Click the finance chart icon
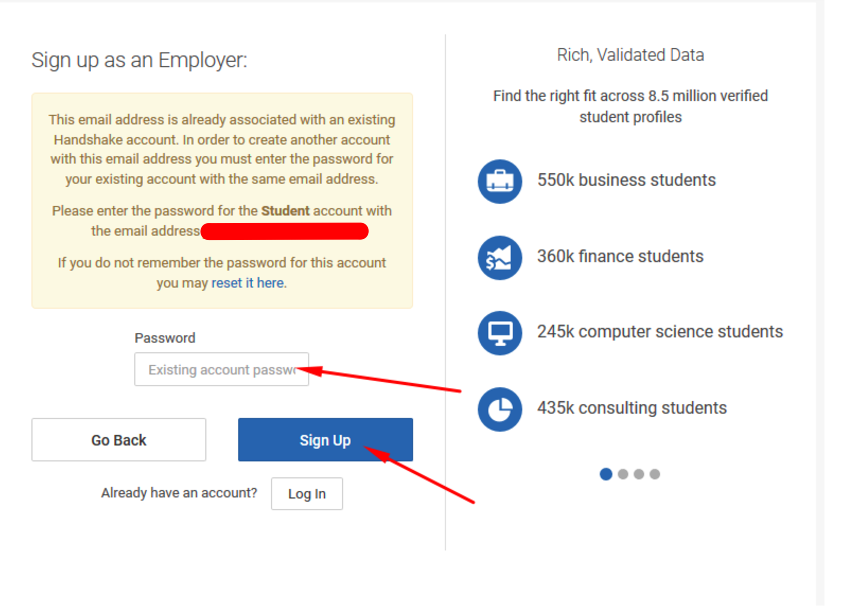845x609 pixels. [x=500, y=257]
